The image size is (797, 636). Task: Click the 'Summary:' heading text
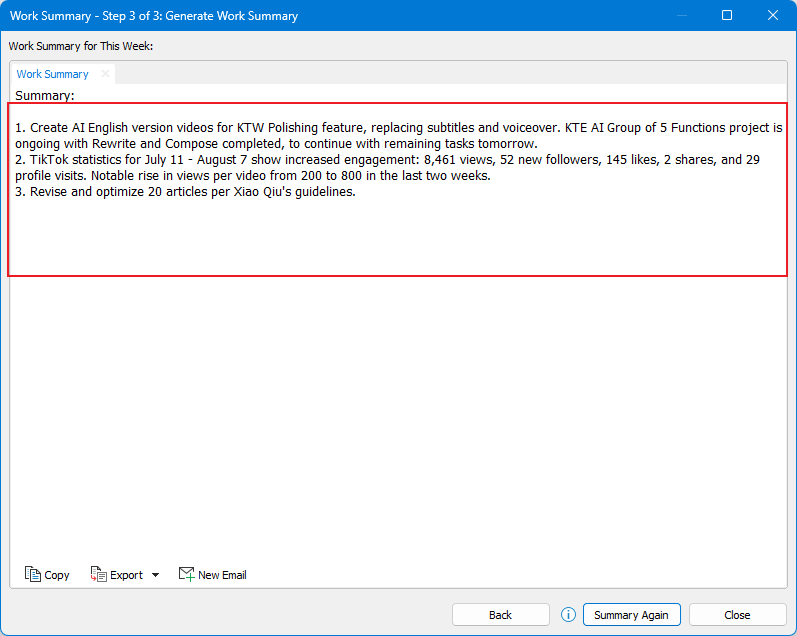(45, 95)
